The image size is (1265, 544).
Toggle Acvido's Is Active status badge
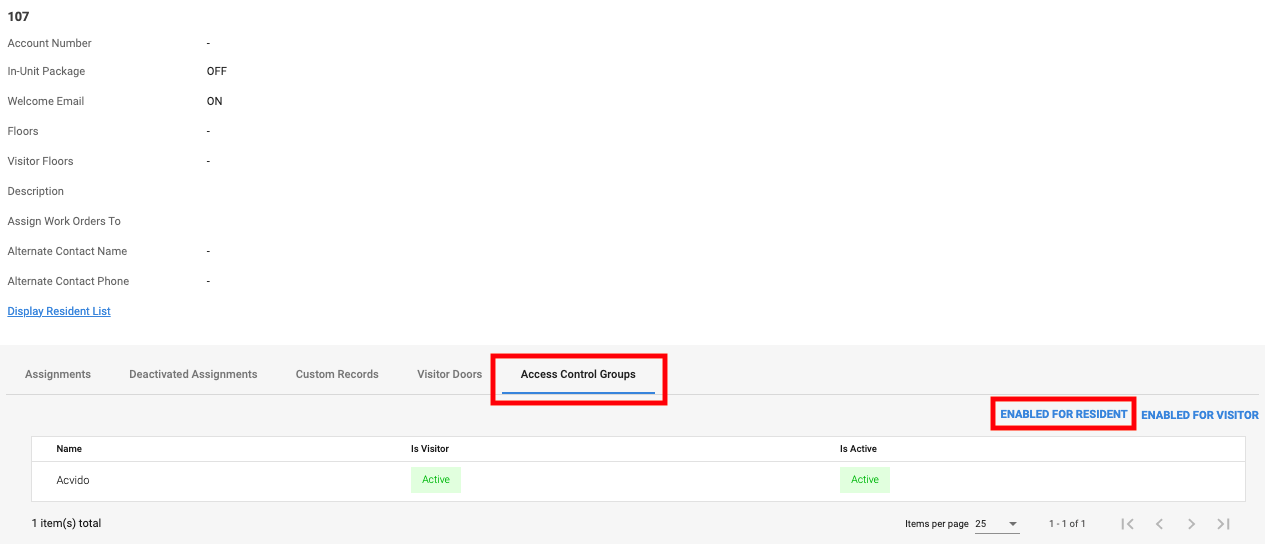pyautogui.click(x=864, y=480)
